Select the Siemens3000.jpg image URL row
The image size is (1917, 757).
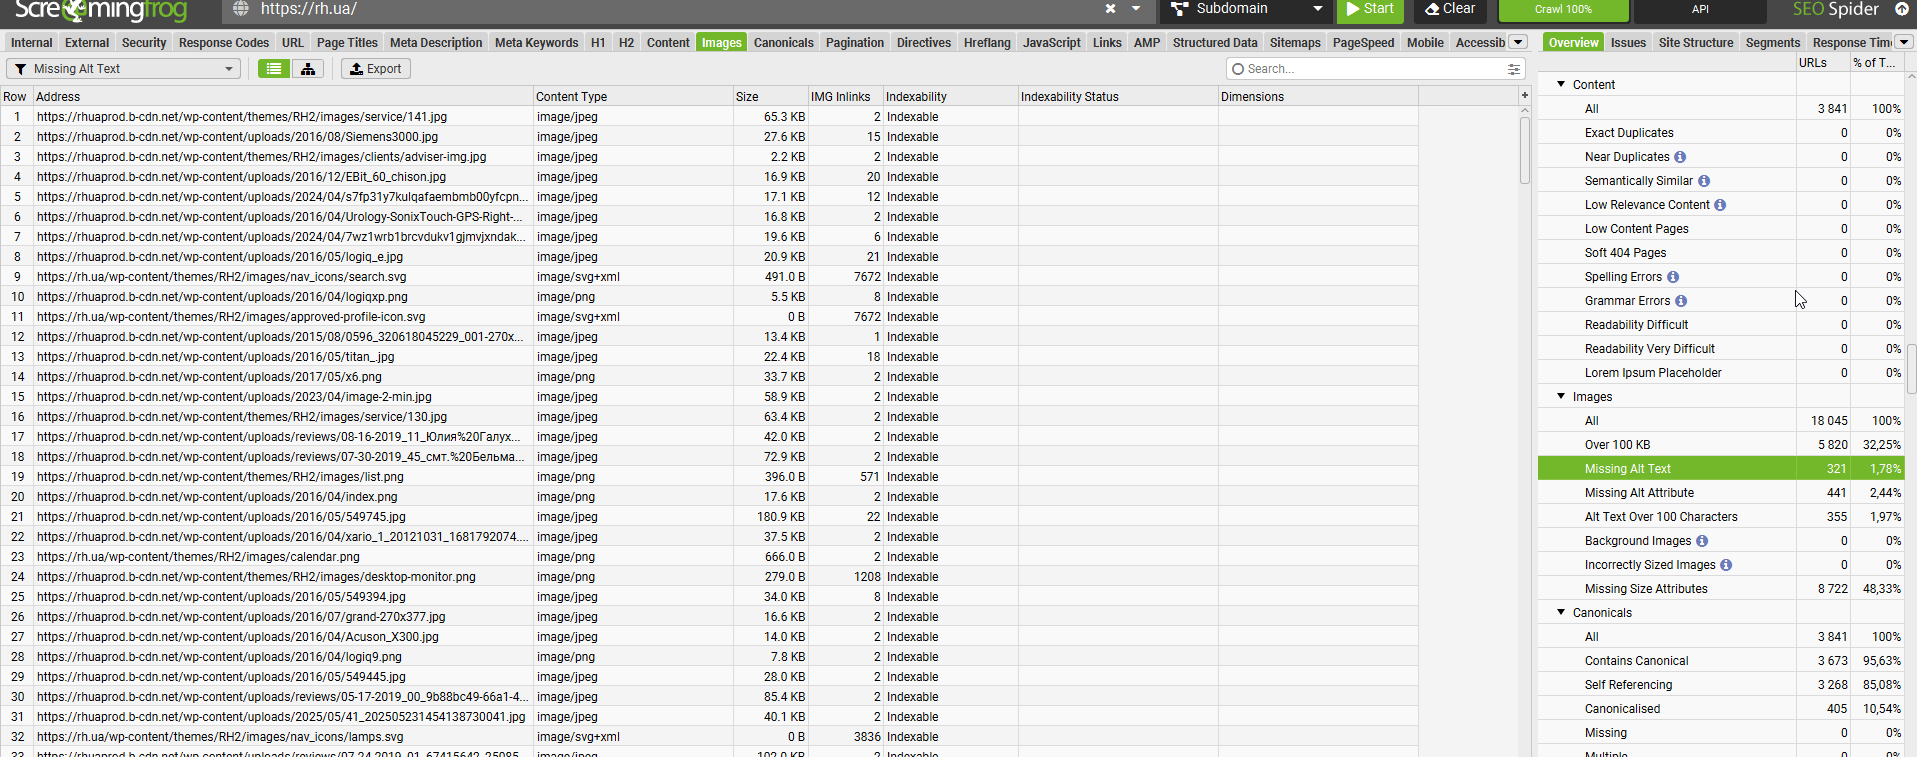[709, 137]
